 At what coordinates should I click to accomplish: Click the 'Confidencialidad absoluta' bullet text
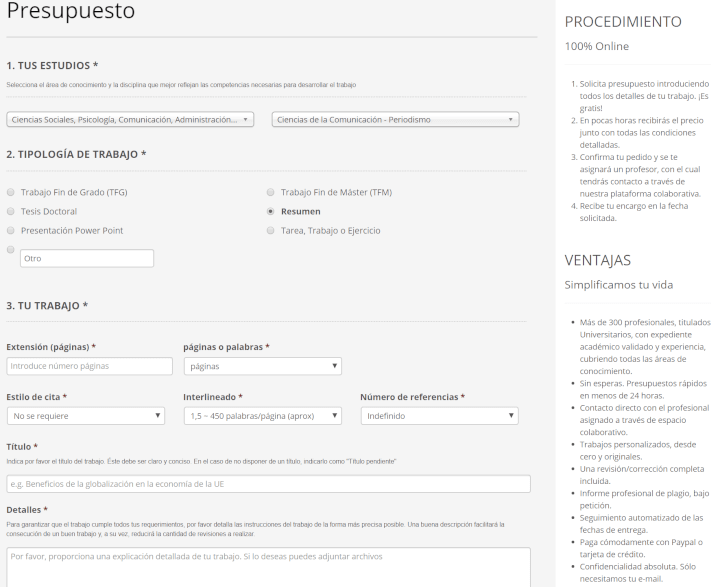point(637,572)
